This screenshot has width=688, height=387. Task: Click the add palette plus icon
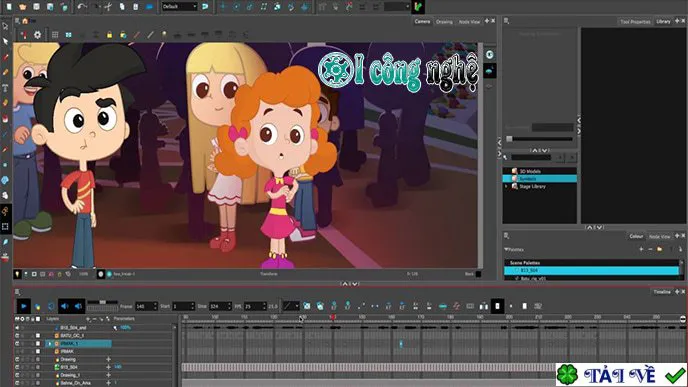pos(641,249)
